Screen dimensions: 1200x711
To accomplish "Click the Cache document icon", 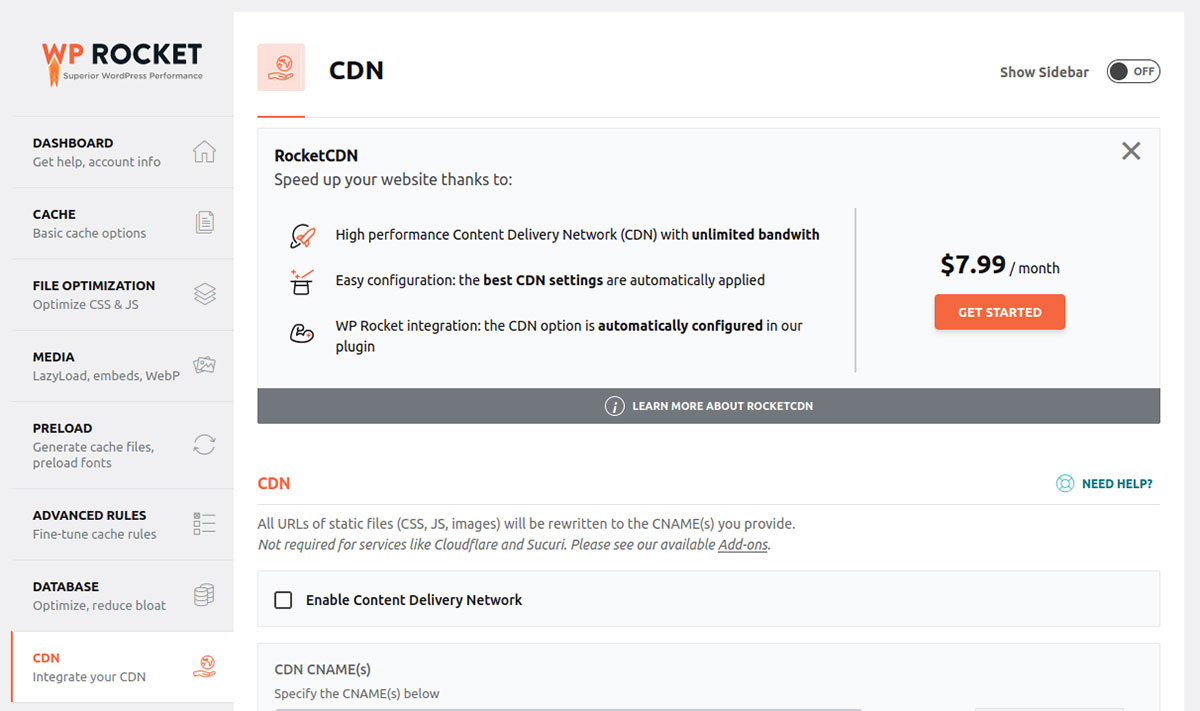I will pyautogui.click(x=204, y=223).
